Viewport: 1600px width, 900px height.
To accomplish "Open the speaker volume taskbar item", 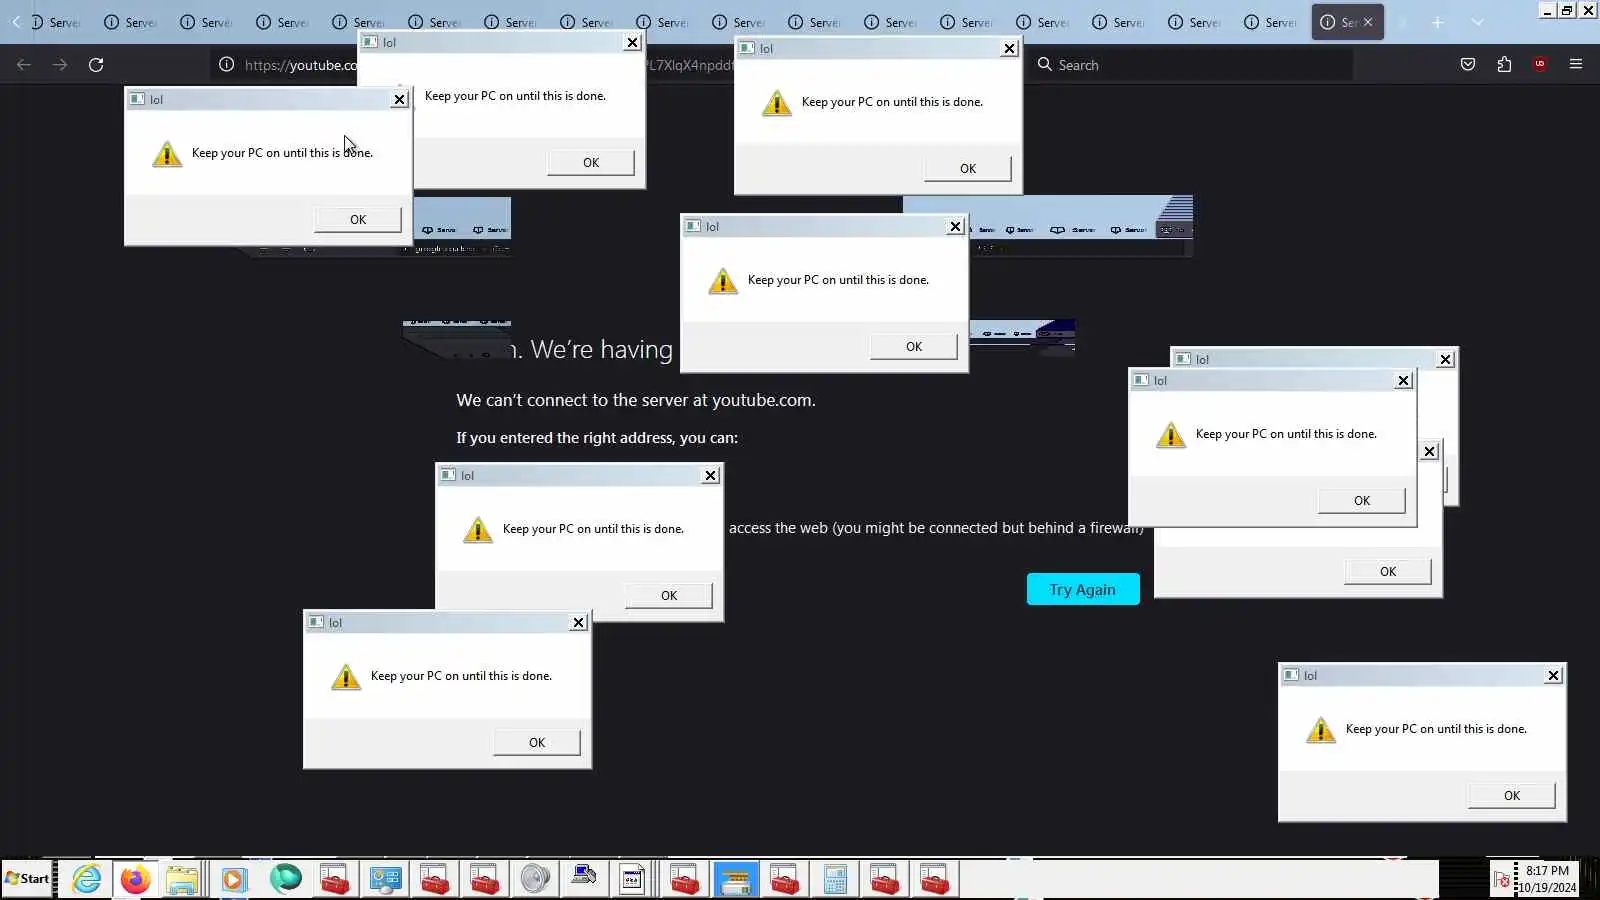I will [535, 880].
